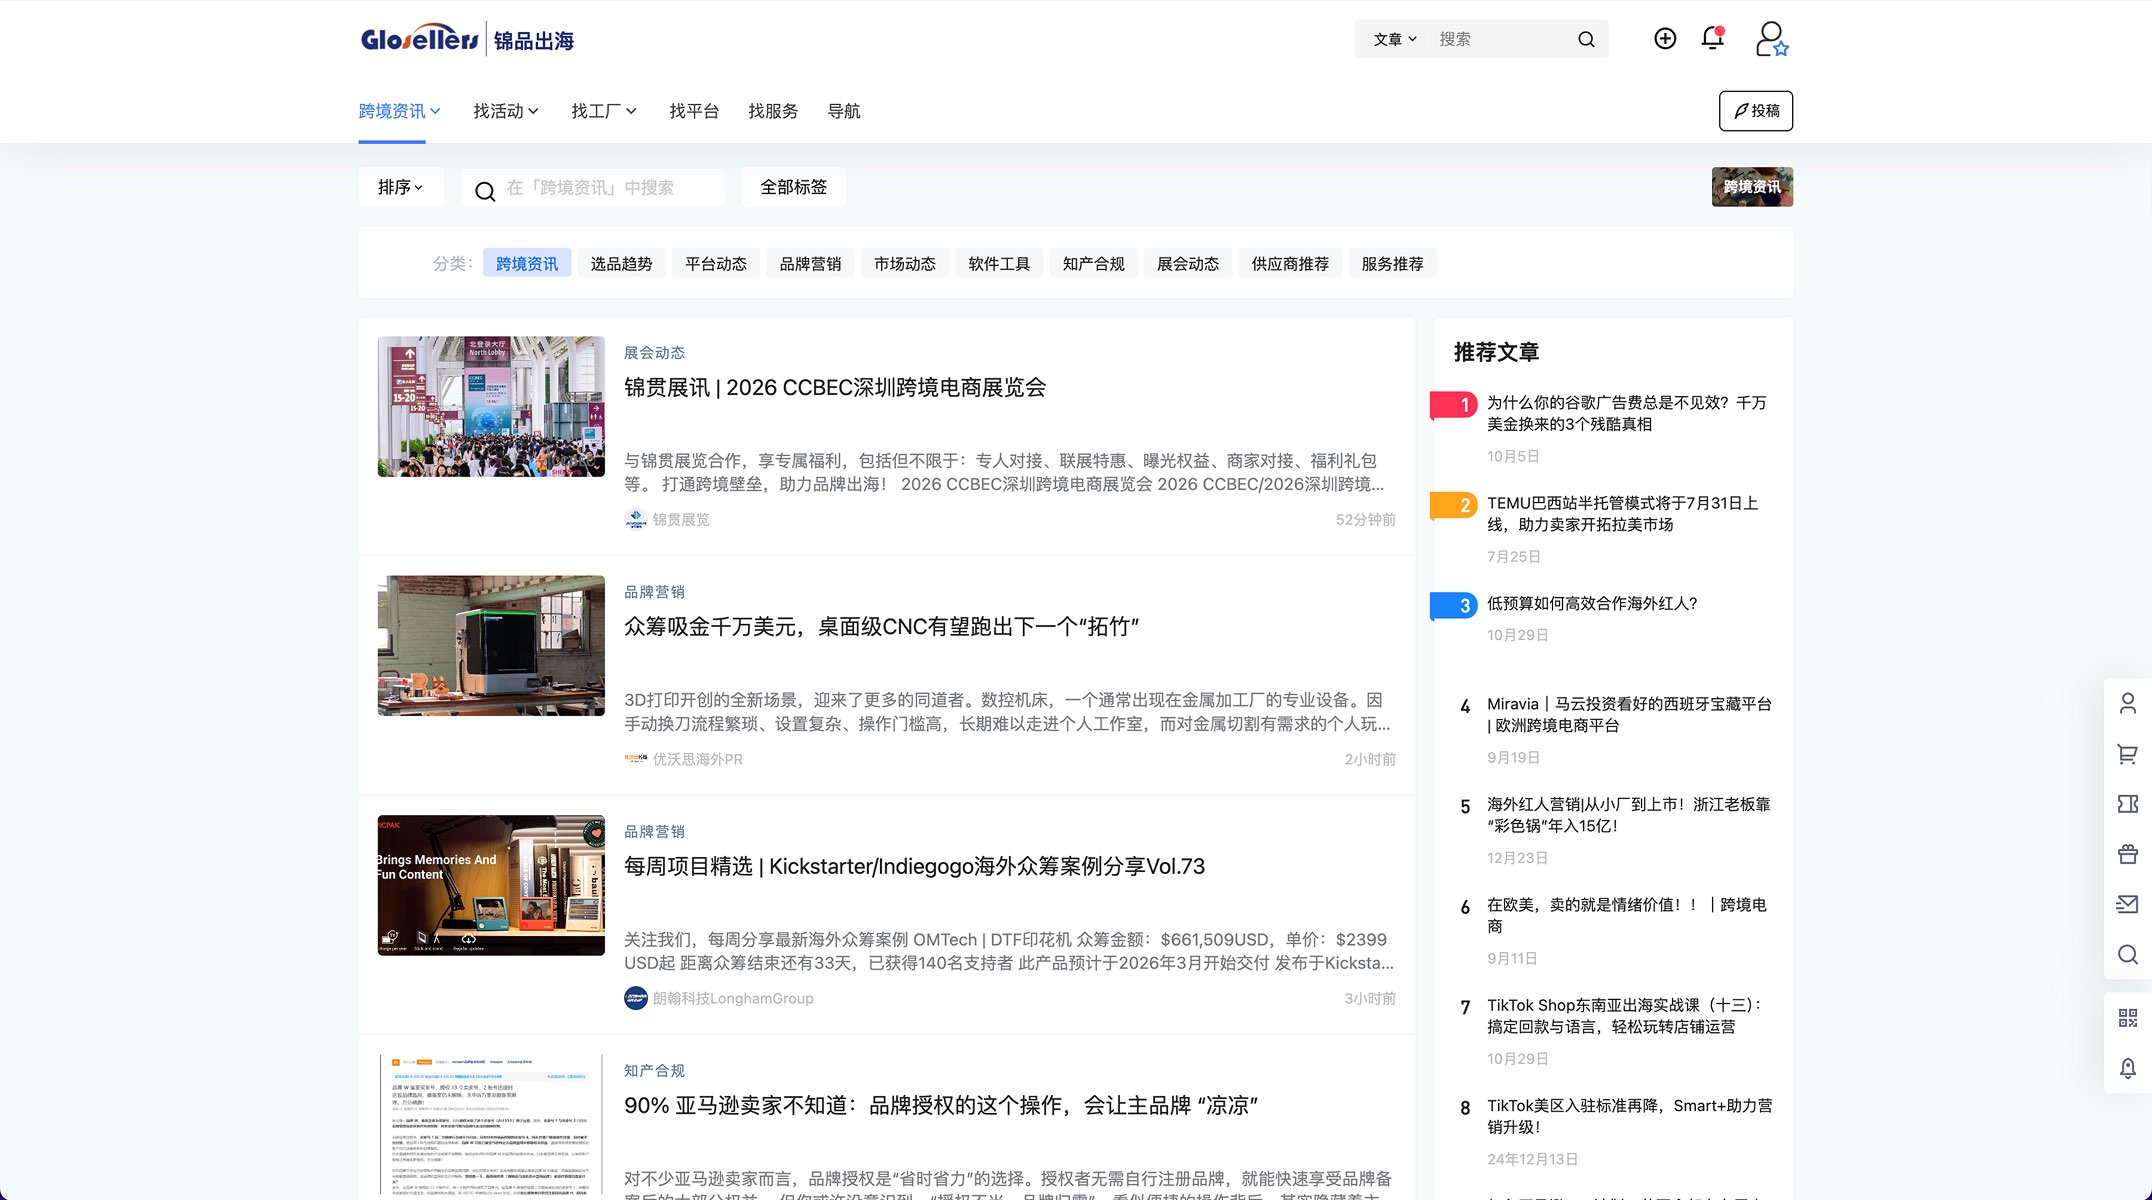Click the bell icon in right sidebar

click(2128, 1068)
